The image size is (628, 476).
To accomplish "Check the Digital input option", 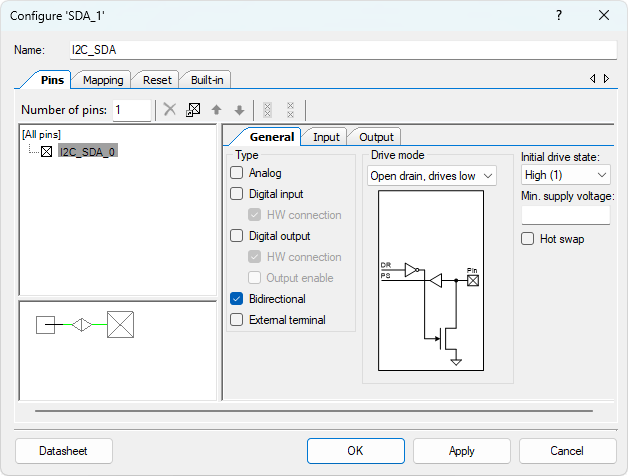I will click(x=237, y=194).
